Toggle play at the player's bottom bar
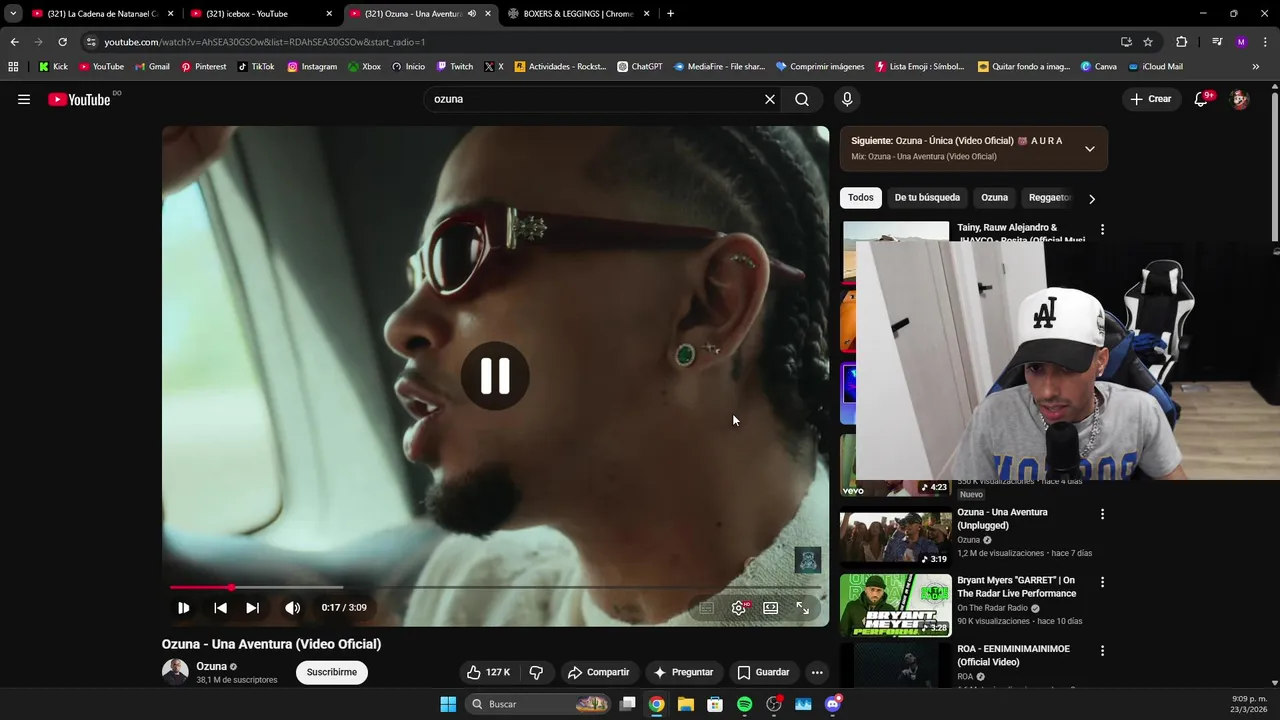Image resolution: width=1280 pixels, height=720 pixels. [x=184, y=607]
